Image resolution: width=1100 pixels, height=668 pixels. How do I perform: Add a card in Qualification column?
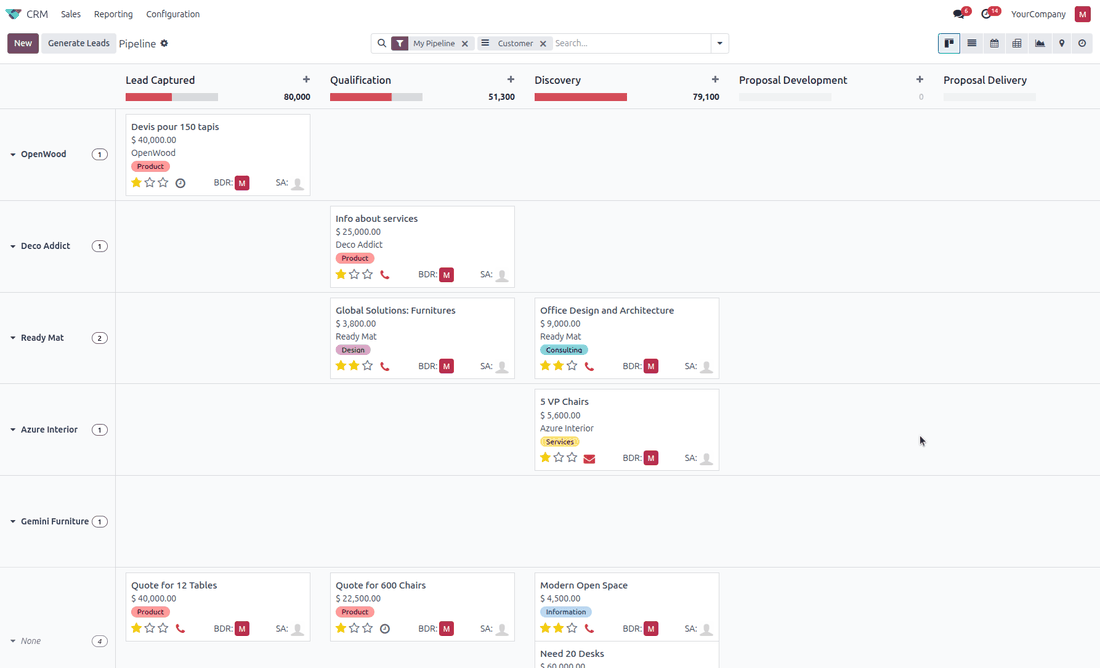click(511, 80)
